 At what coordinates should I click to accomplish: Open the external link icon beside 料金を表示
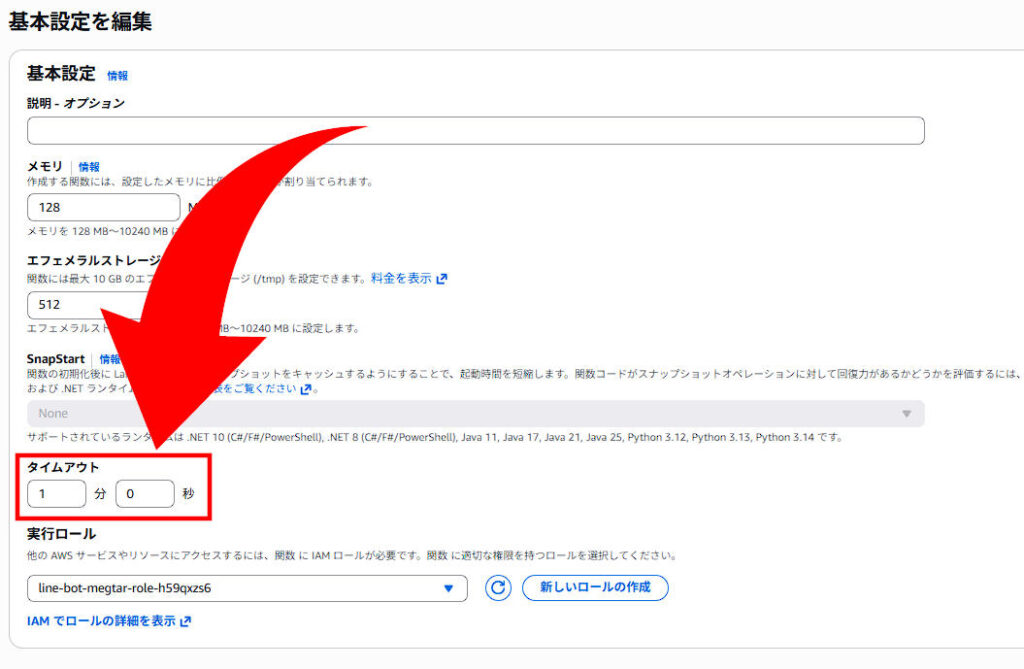coord(440,278)
